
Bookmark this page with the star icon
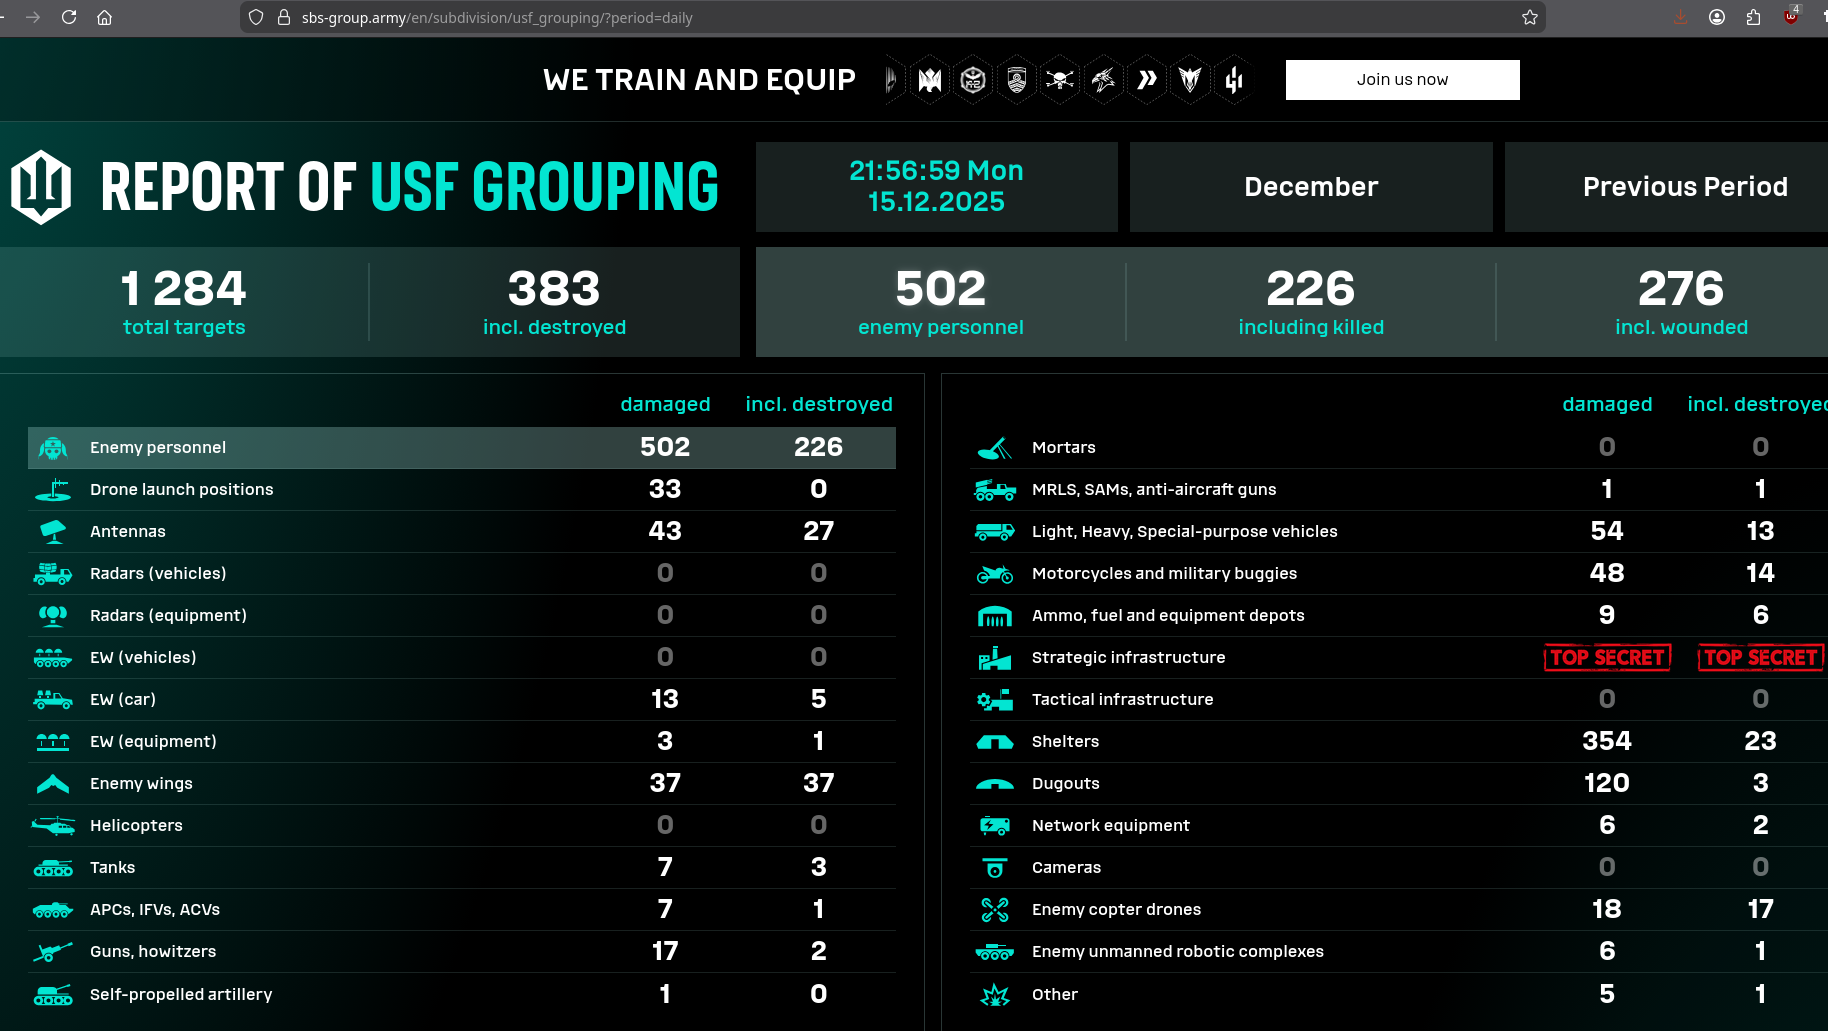coord(1530,17)
